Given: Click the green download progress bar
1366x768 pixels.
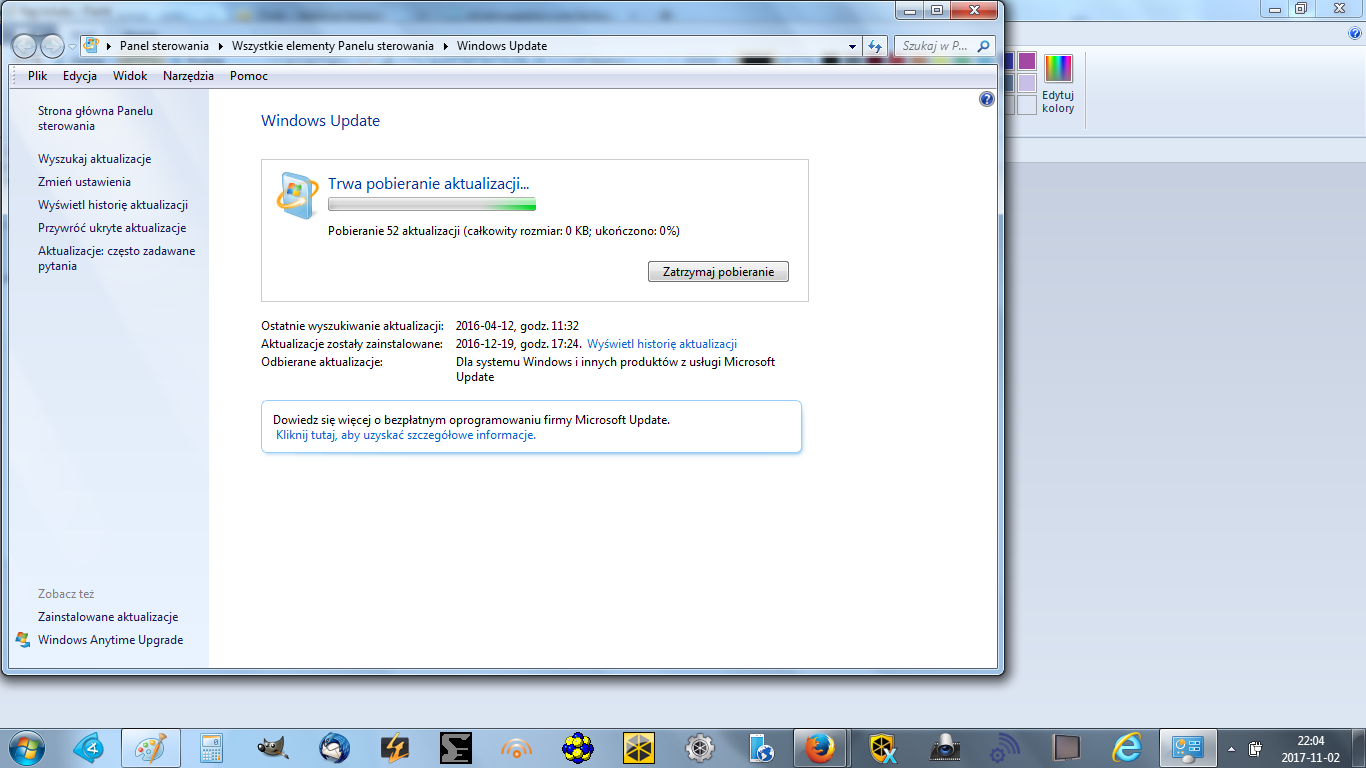Looking at the screenshot, I should point(432,204).
